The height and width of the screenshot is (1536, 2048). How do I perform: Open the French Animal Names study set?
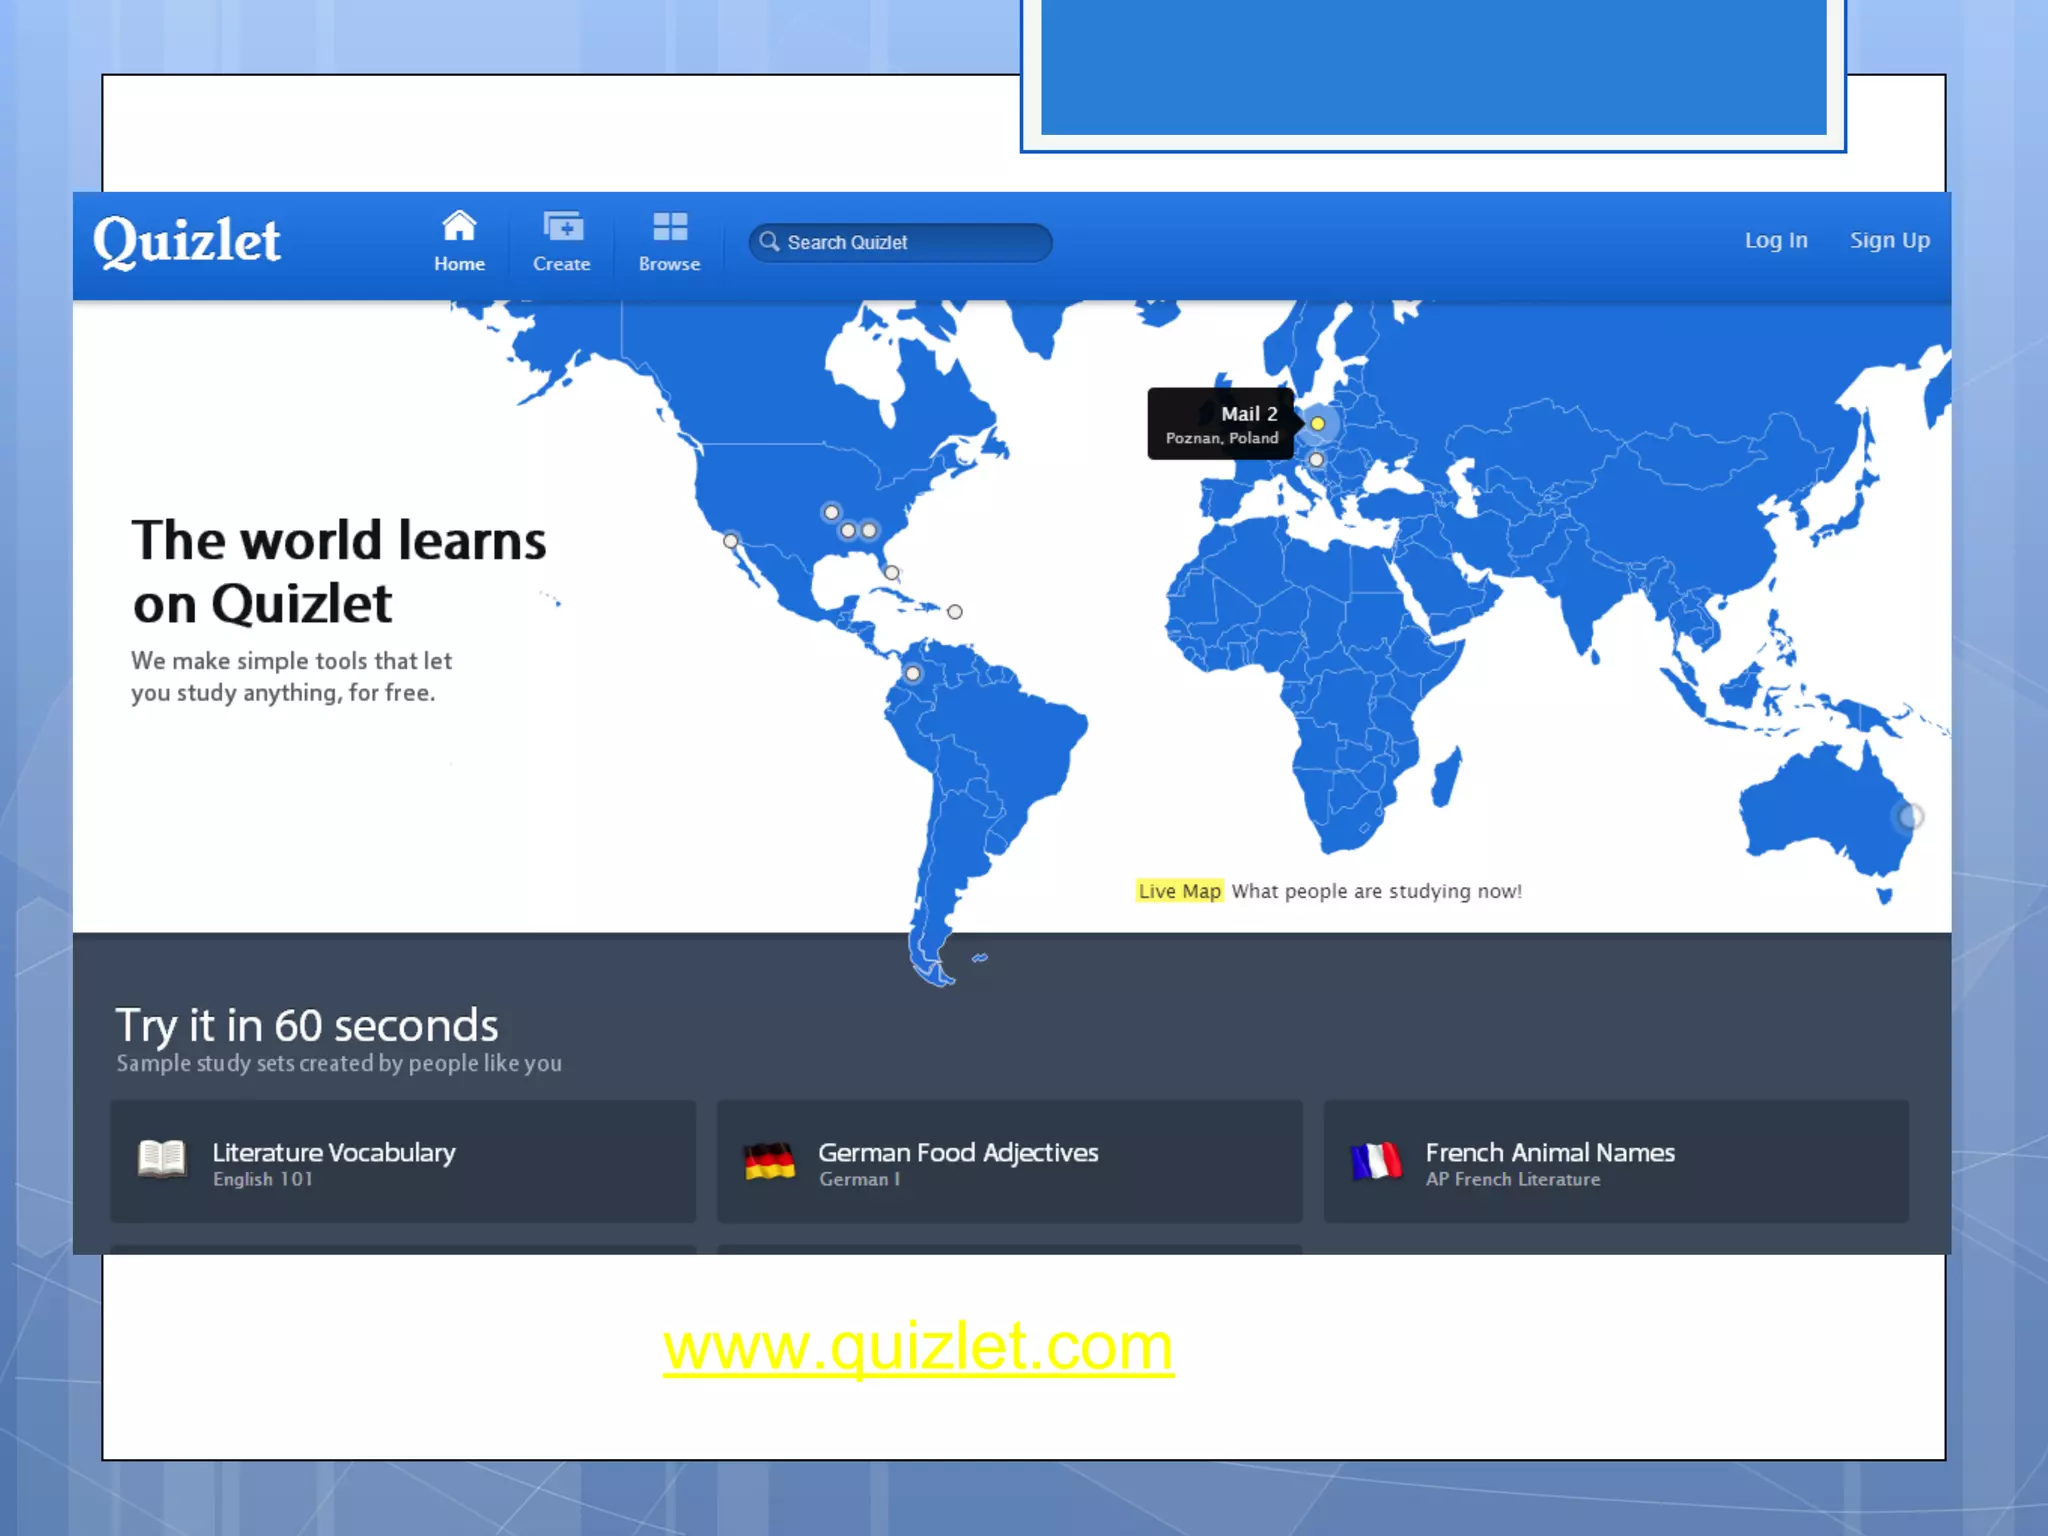tap(1616, 1161)
